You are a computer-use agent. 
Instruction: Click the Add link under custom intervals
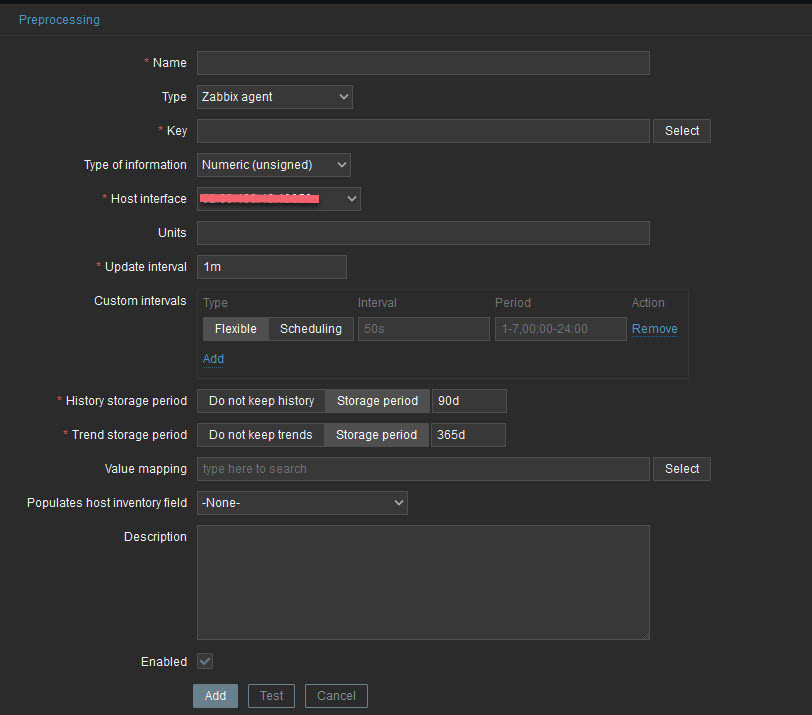click(213, 359)
